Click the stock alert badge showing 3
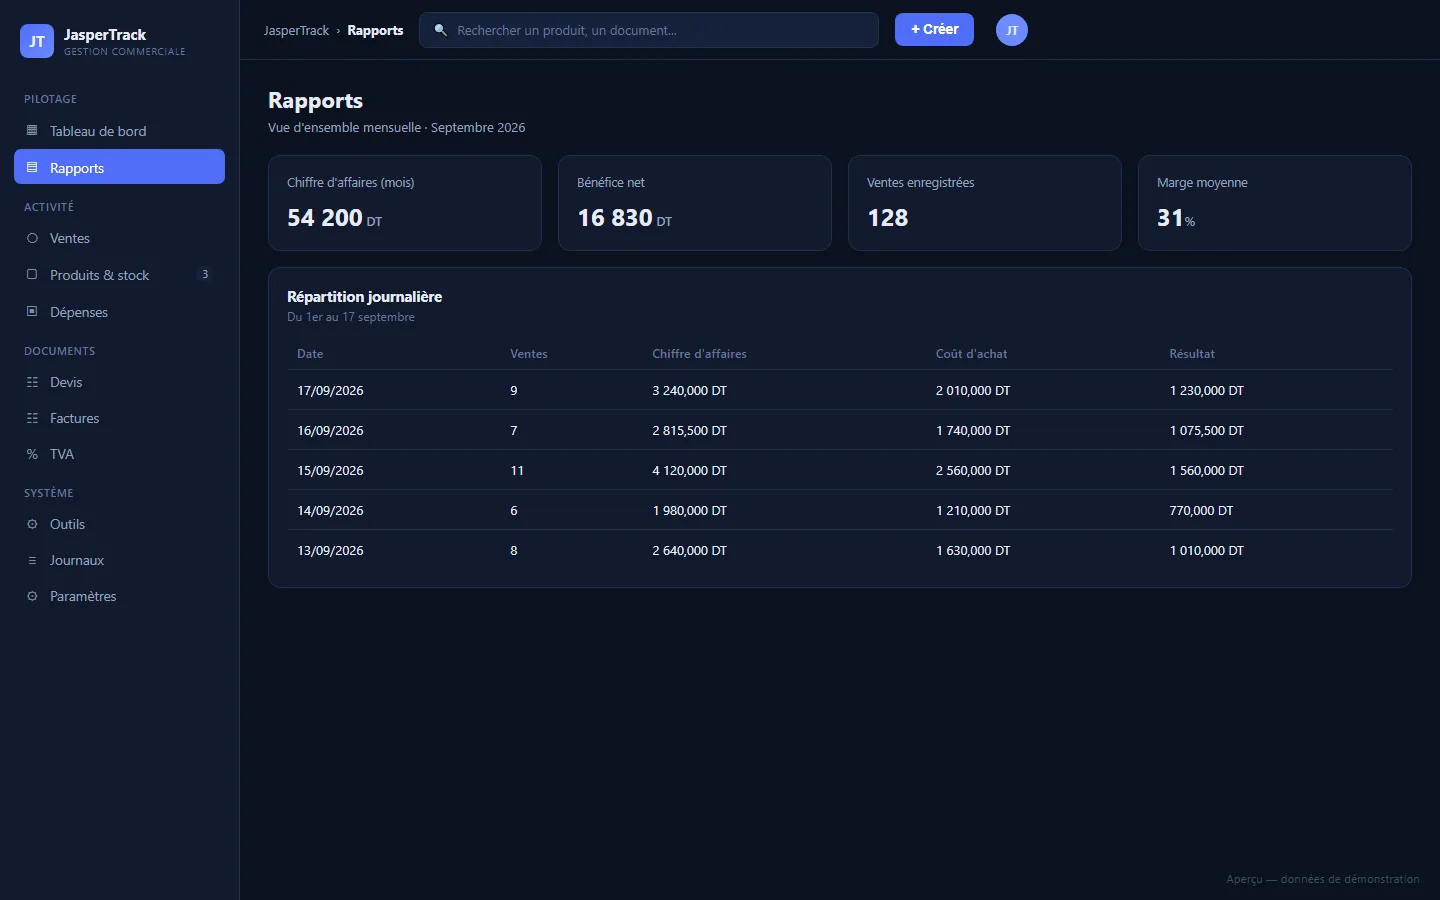This screenshot has height=900, width=1440. click(x=205, y=274)
